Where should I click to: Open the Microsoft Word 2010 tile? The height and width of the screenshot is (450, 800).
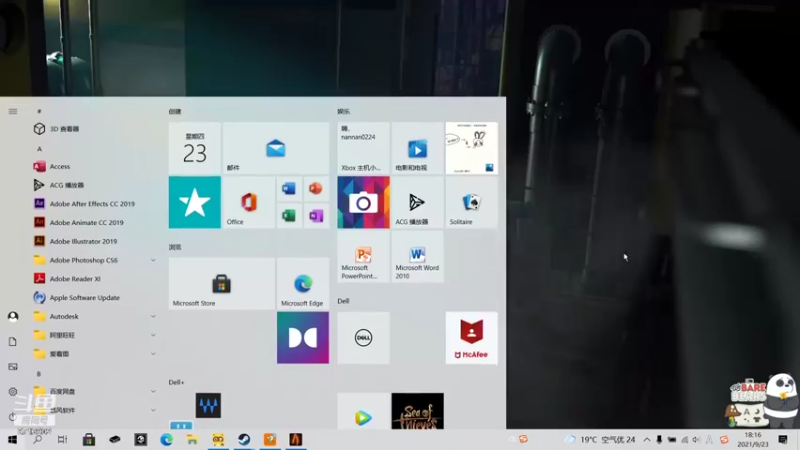[417, 256]
